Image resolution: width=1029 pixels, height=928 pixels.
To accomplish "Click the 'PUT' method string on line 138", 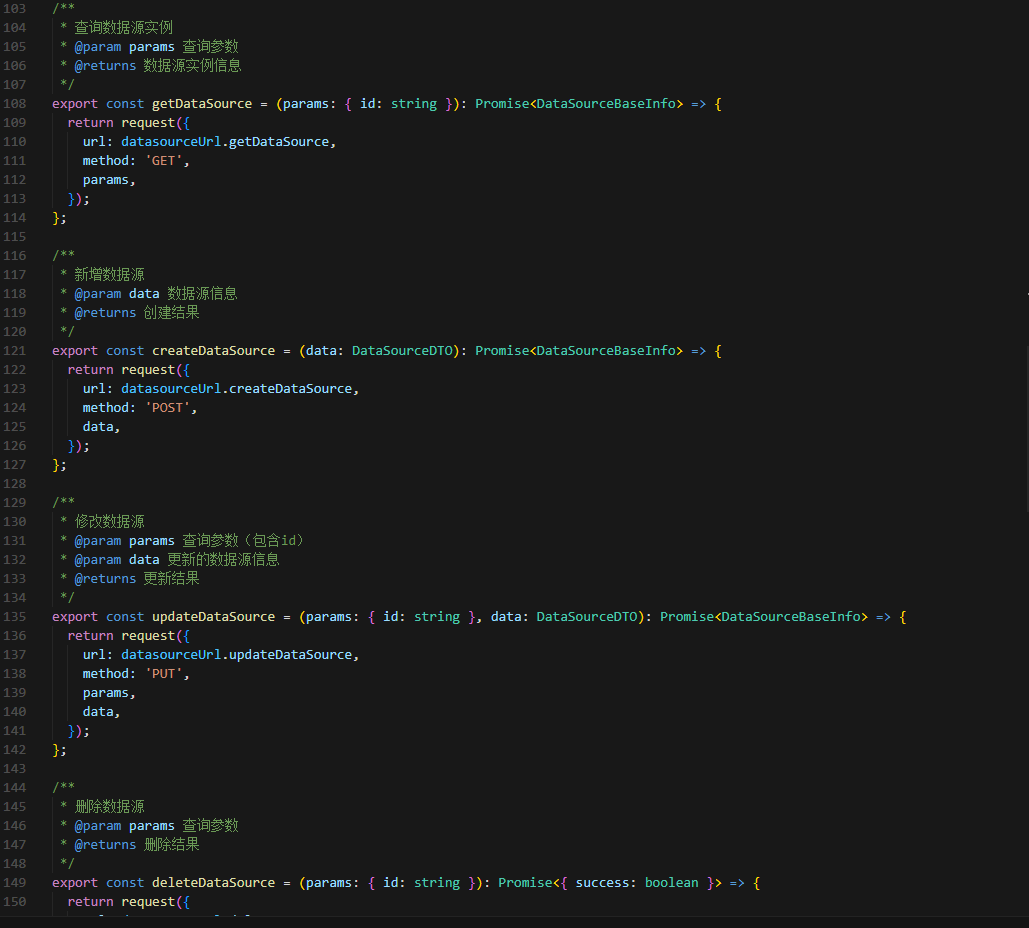I will click(163, 673).
